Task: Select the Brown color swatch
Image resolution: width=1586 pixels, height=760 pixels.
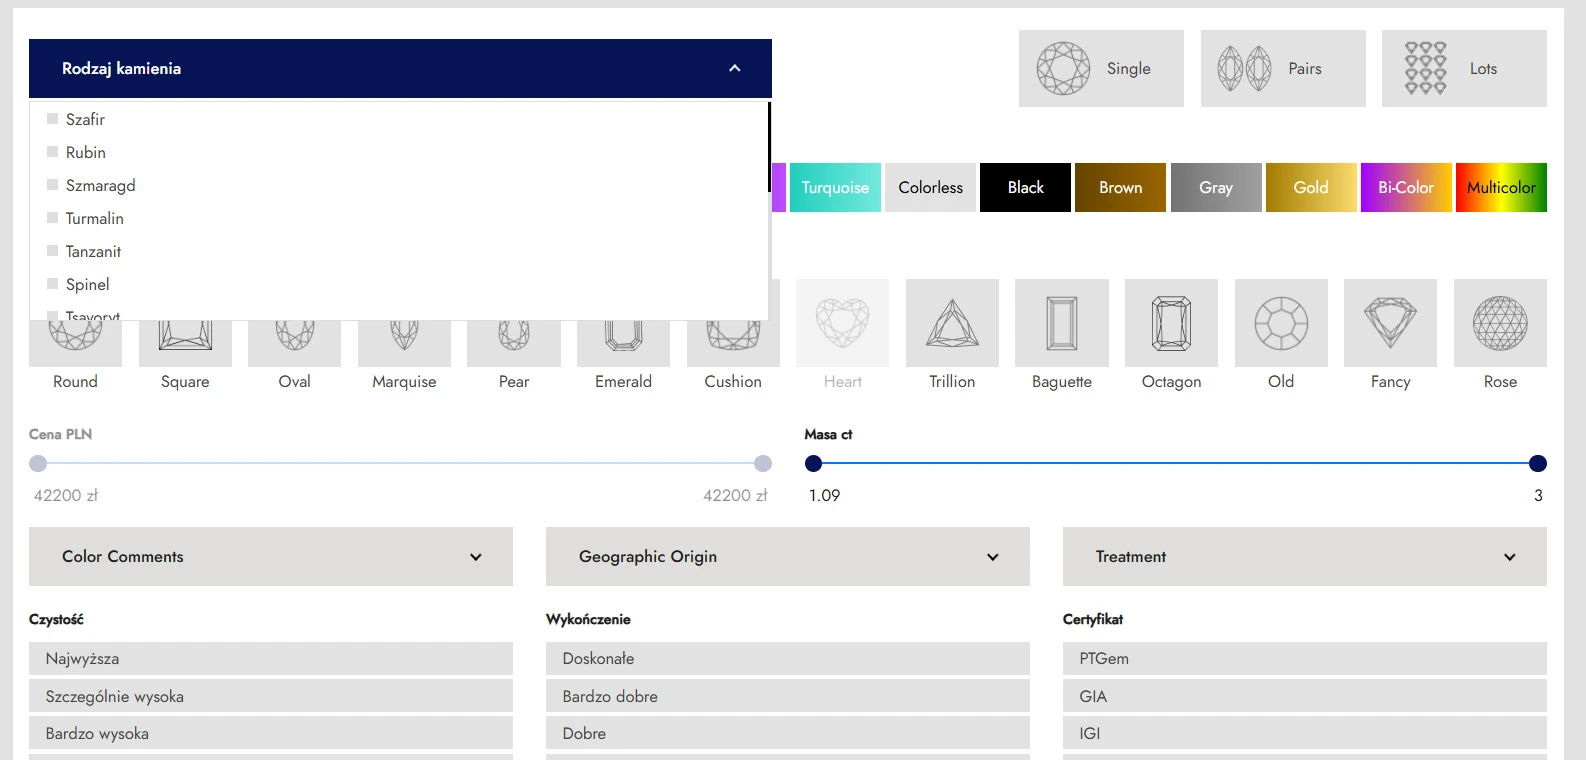Action: coord(1120,187)
